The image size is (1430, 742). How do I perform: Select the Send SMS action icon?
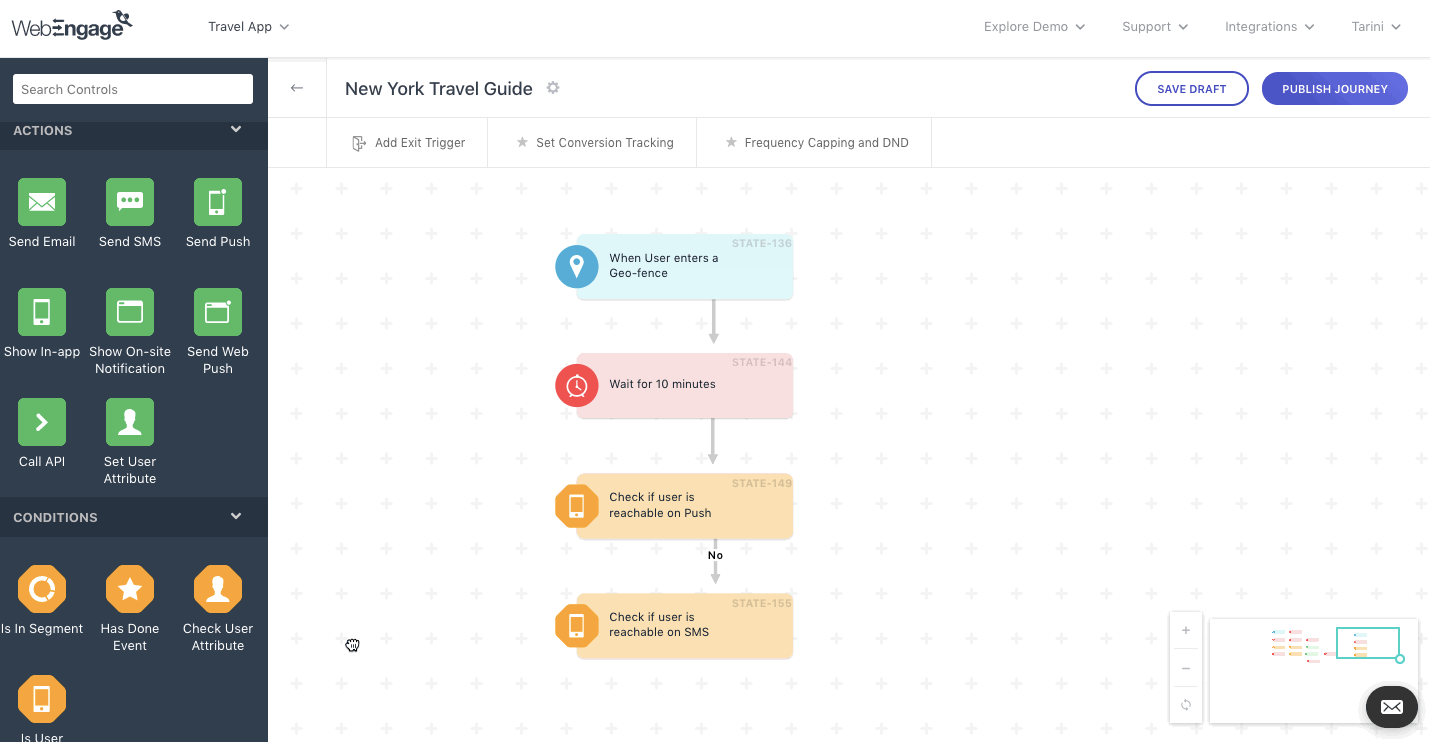[x=130, y=202]
